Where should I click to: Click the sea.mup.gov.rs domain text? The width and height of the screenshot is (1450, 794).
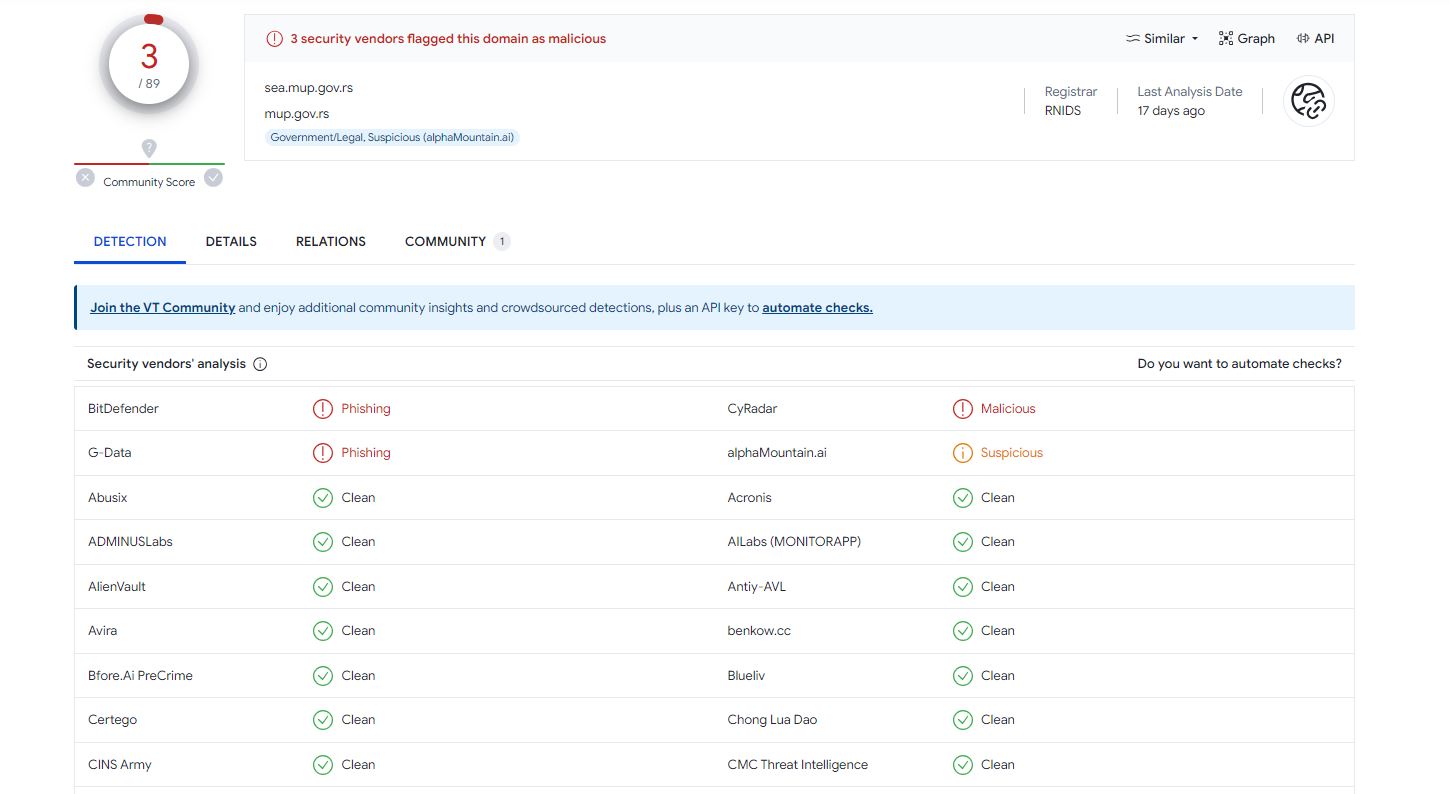tap(309, 88)
